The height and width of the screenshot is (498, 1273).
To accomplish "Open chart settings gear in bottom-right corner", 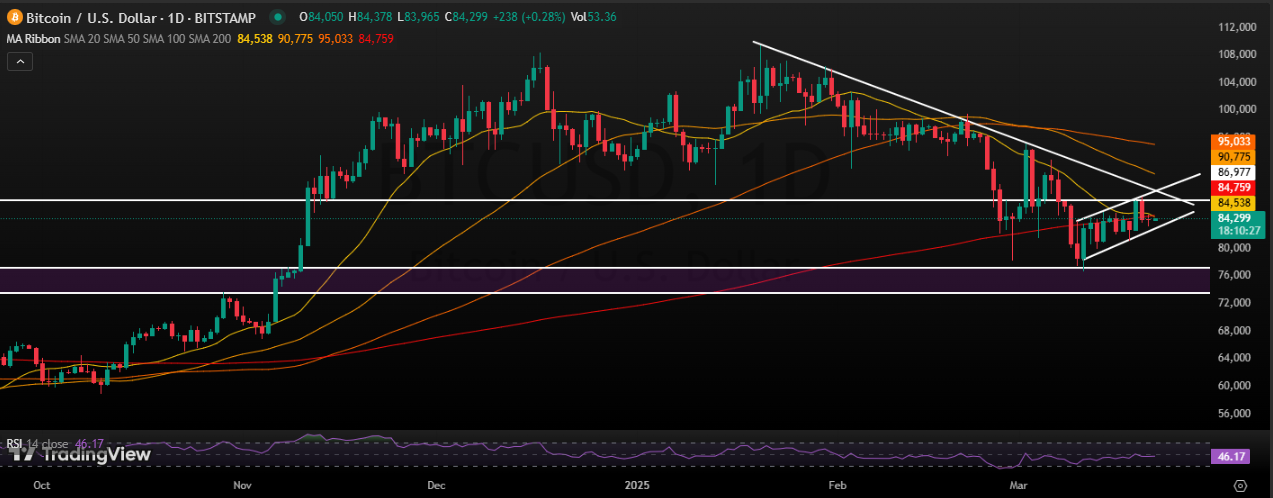I will 1240,485.
